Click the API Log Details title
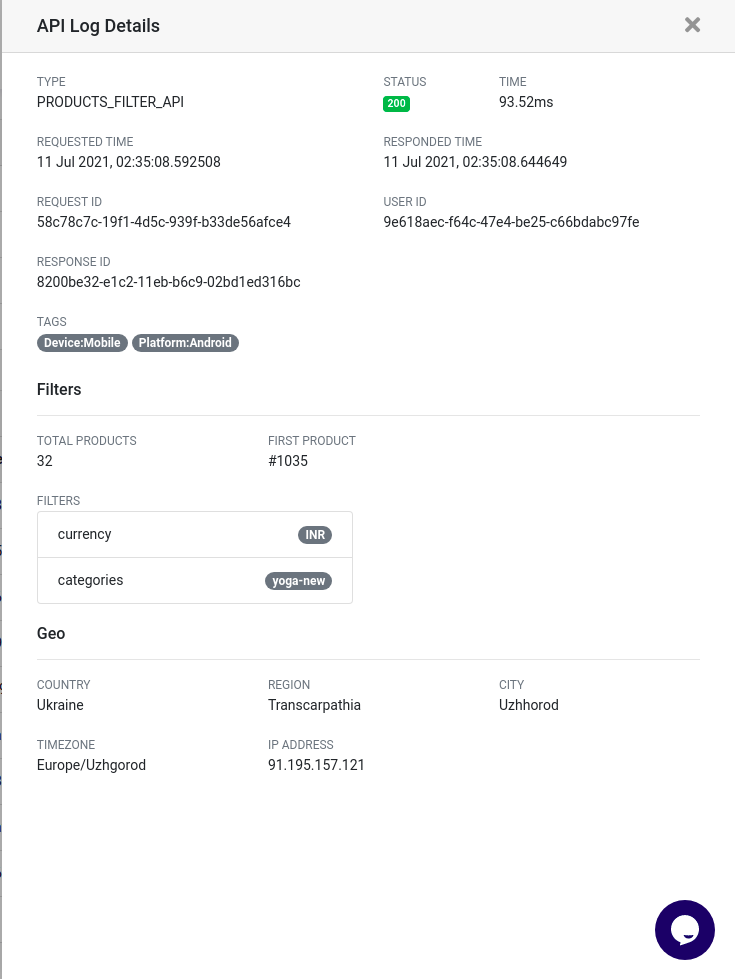Screen dimensions: 735x979 point(98,26)
